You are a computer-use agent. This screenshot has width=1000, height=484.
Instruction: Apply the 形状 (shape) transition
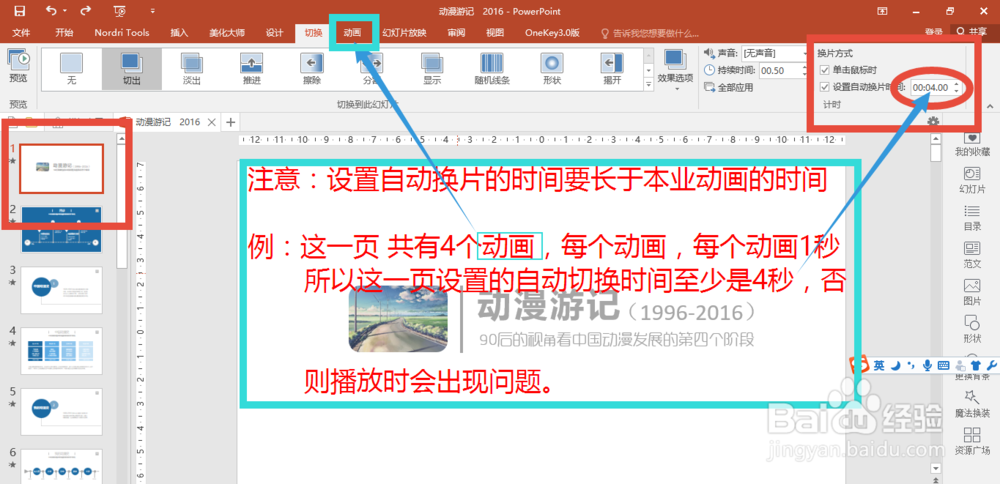point(552,68)
